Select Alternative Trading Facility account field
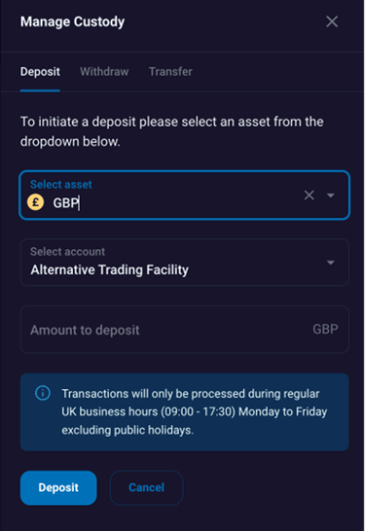The height and width of the screenshot is (531, 365). coord(185,262)
